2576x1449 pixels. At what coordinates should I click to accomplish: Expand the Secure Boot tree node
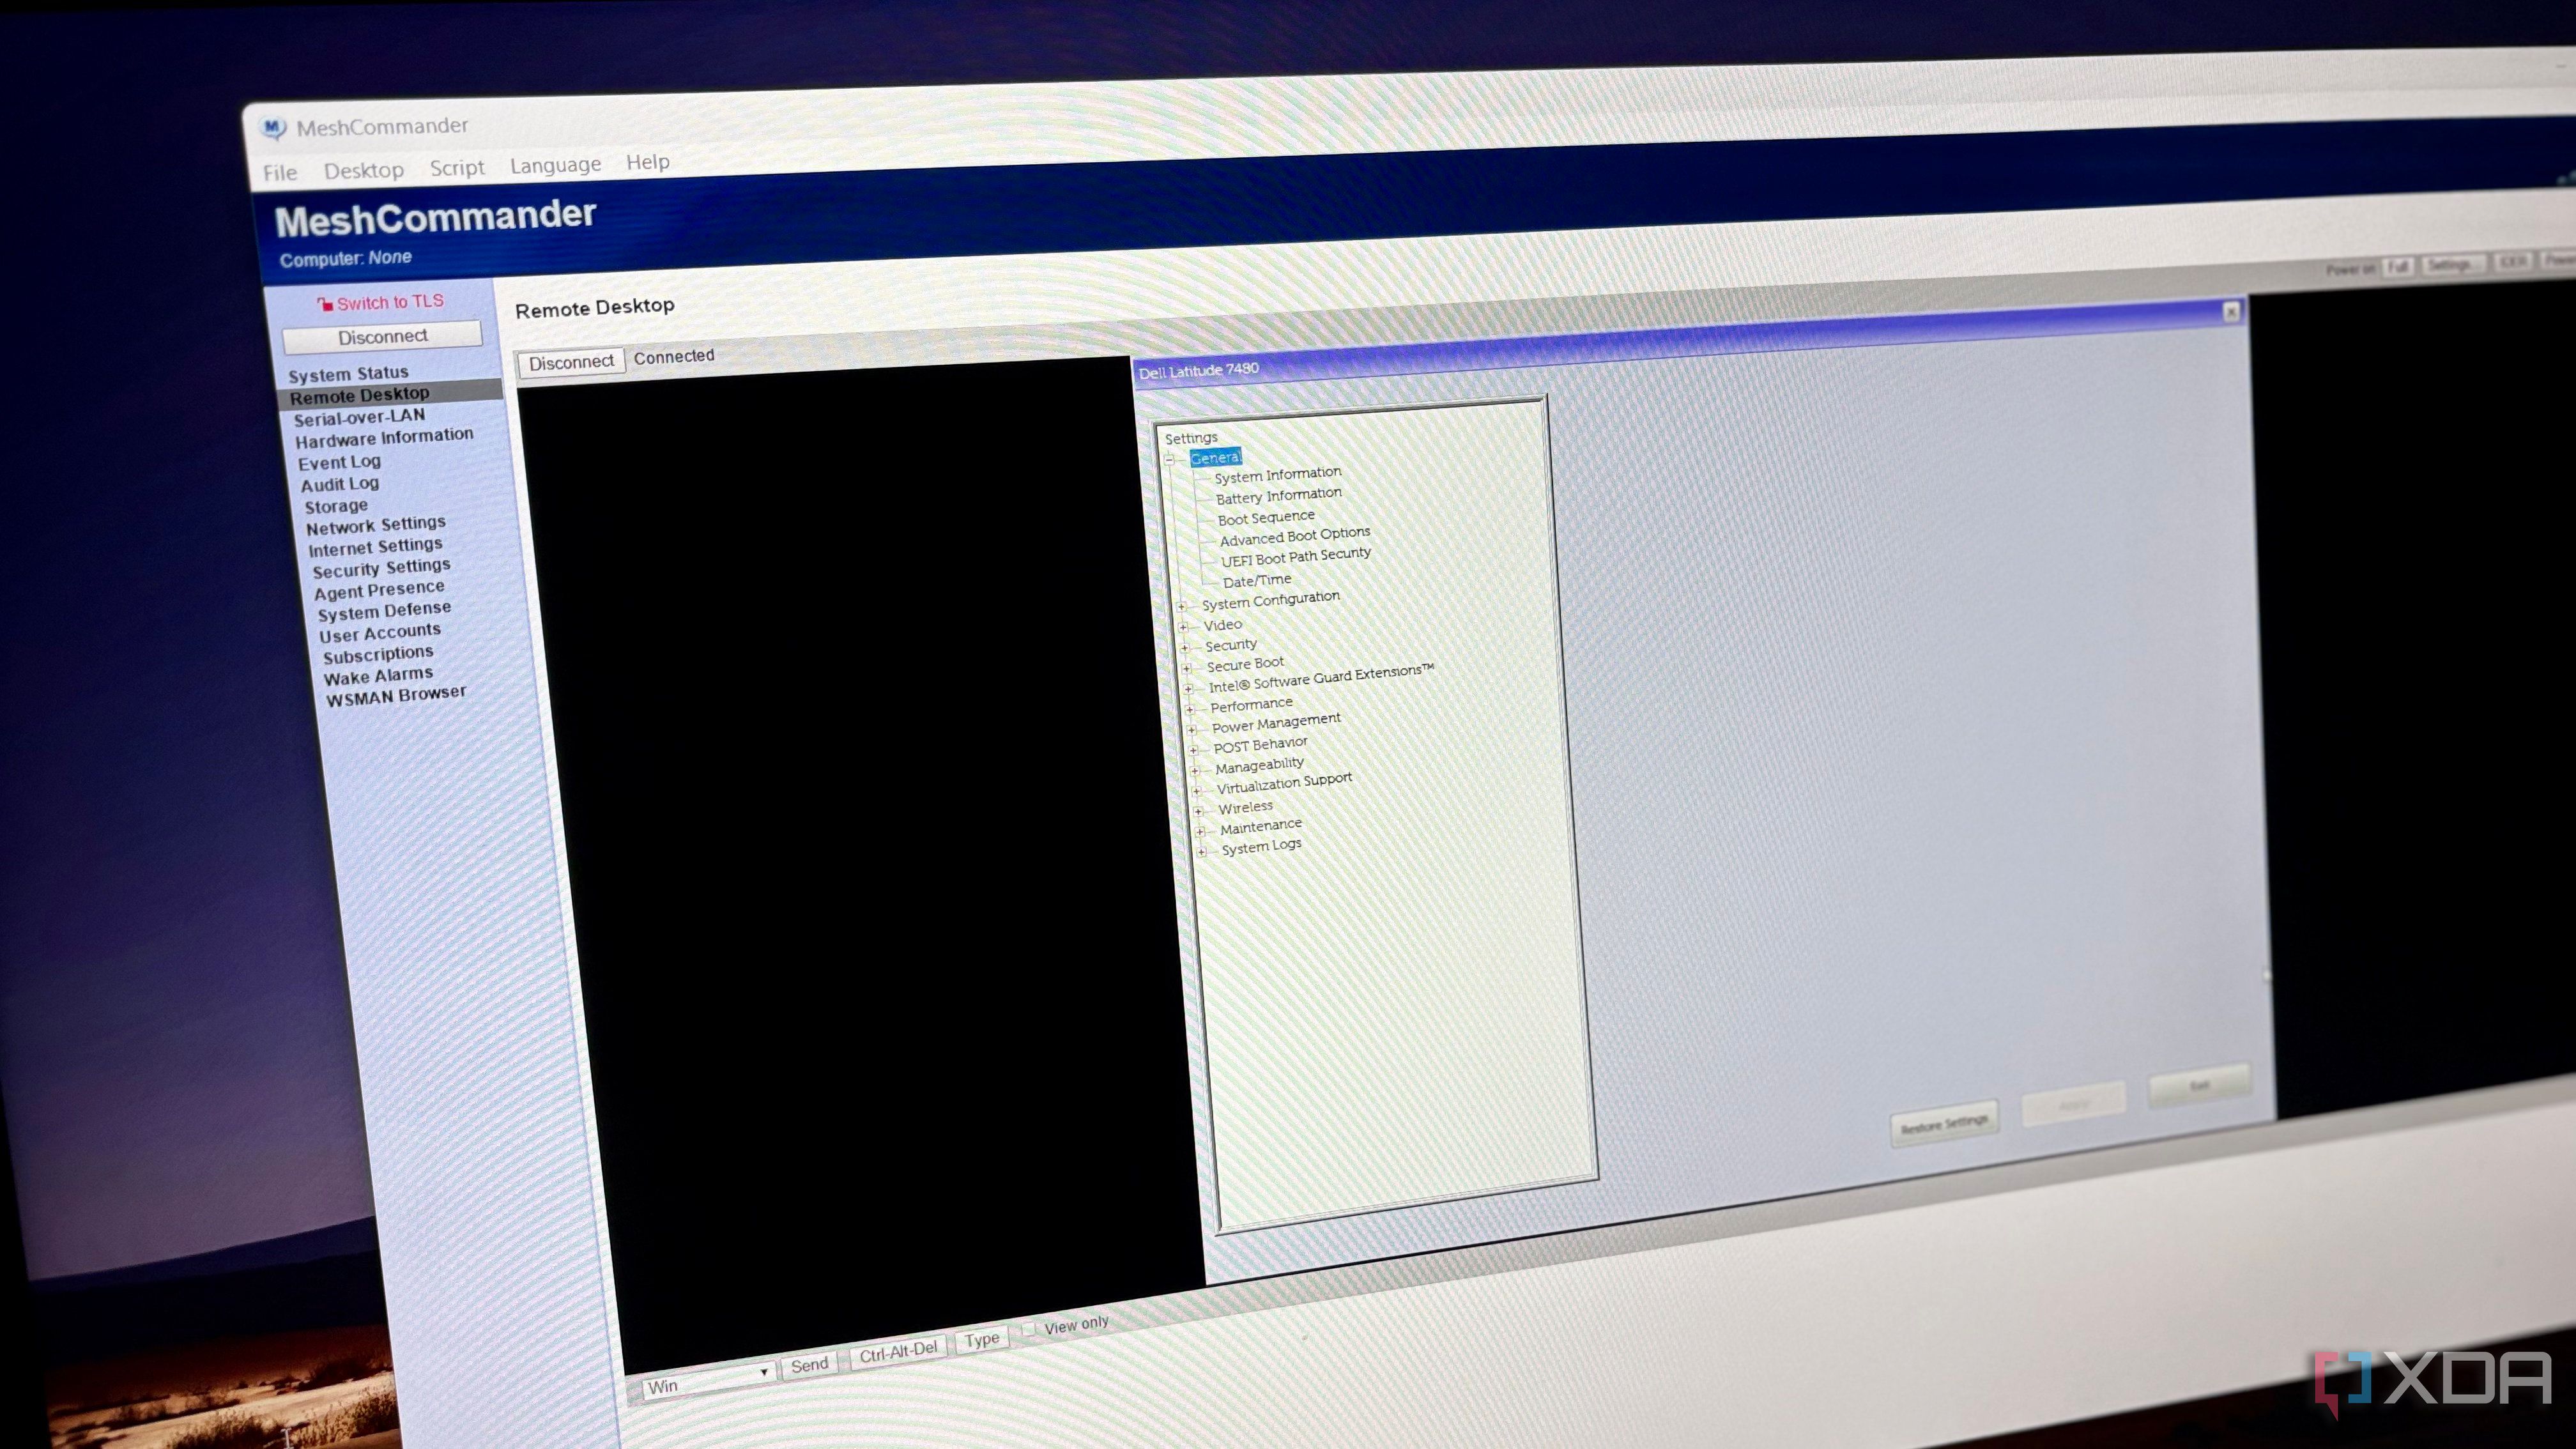pos(1187,668)
